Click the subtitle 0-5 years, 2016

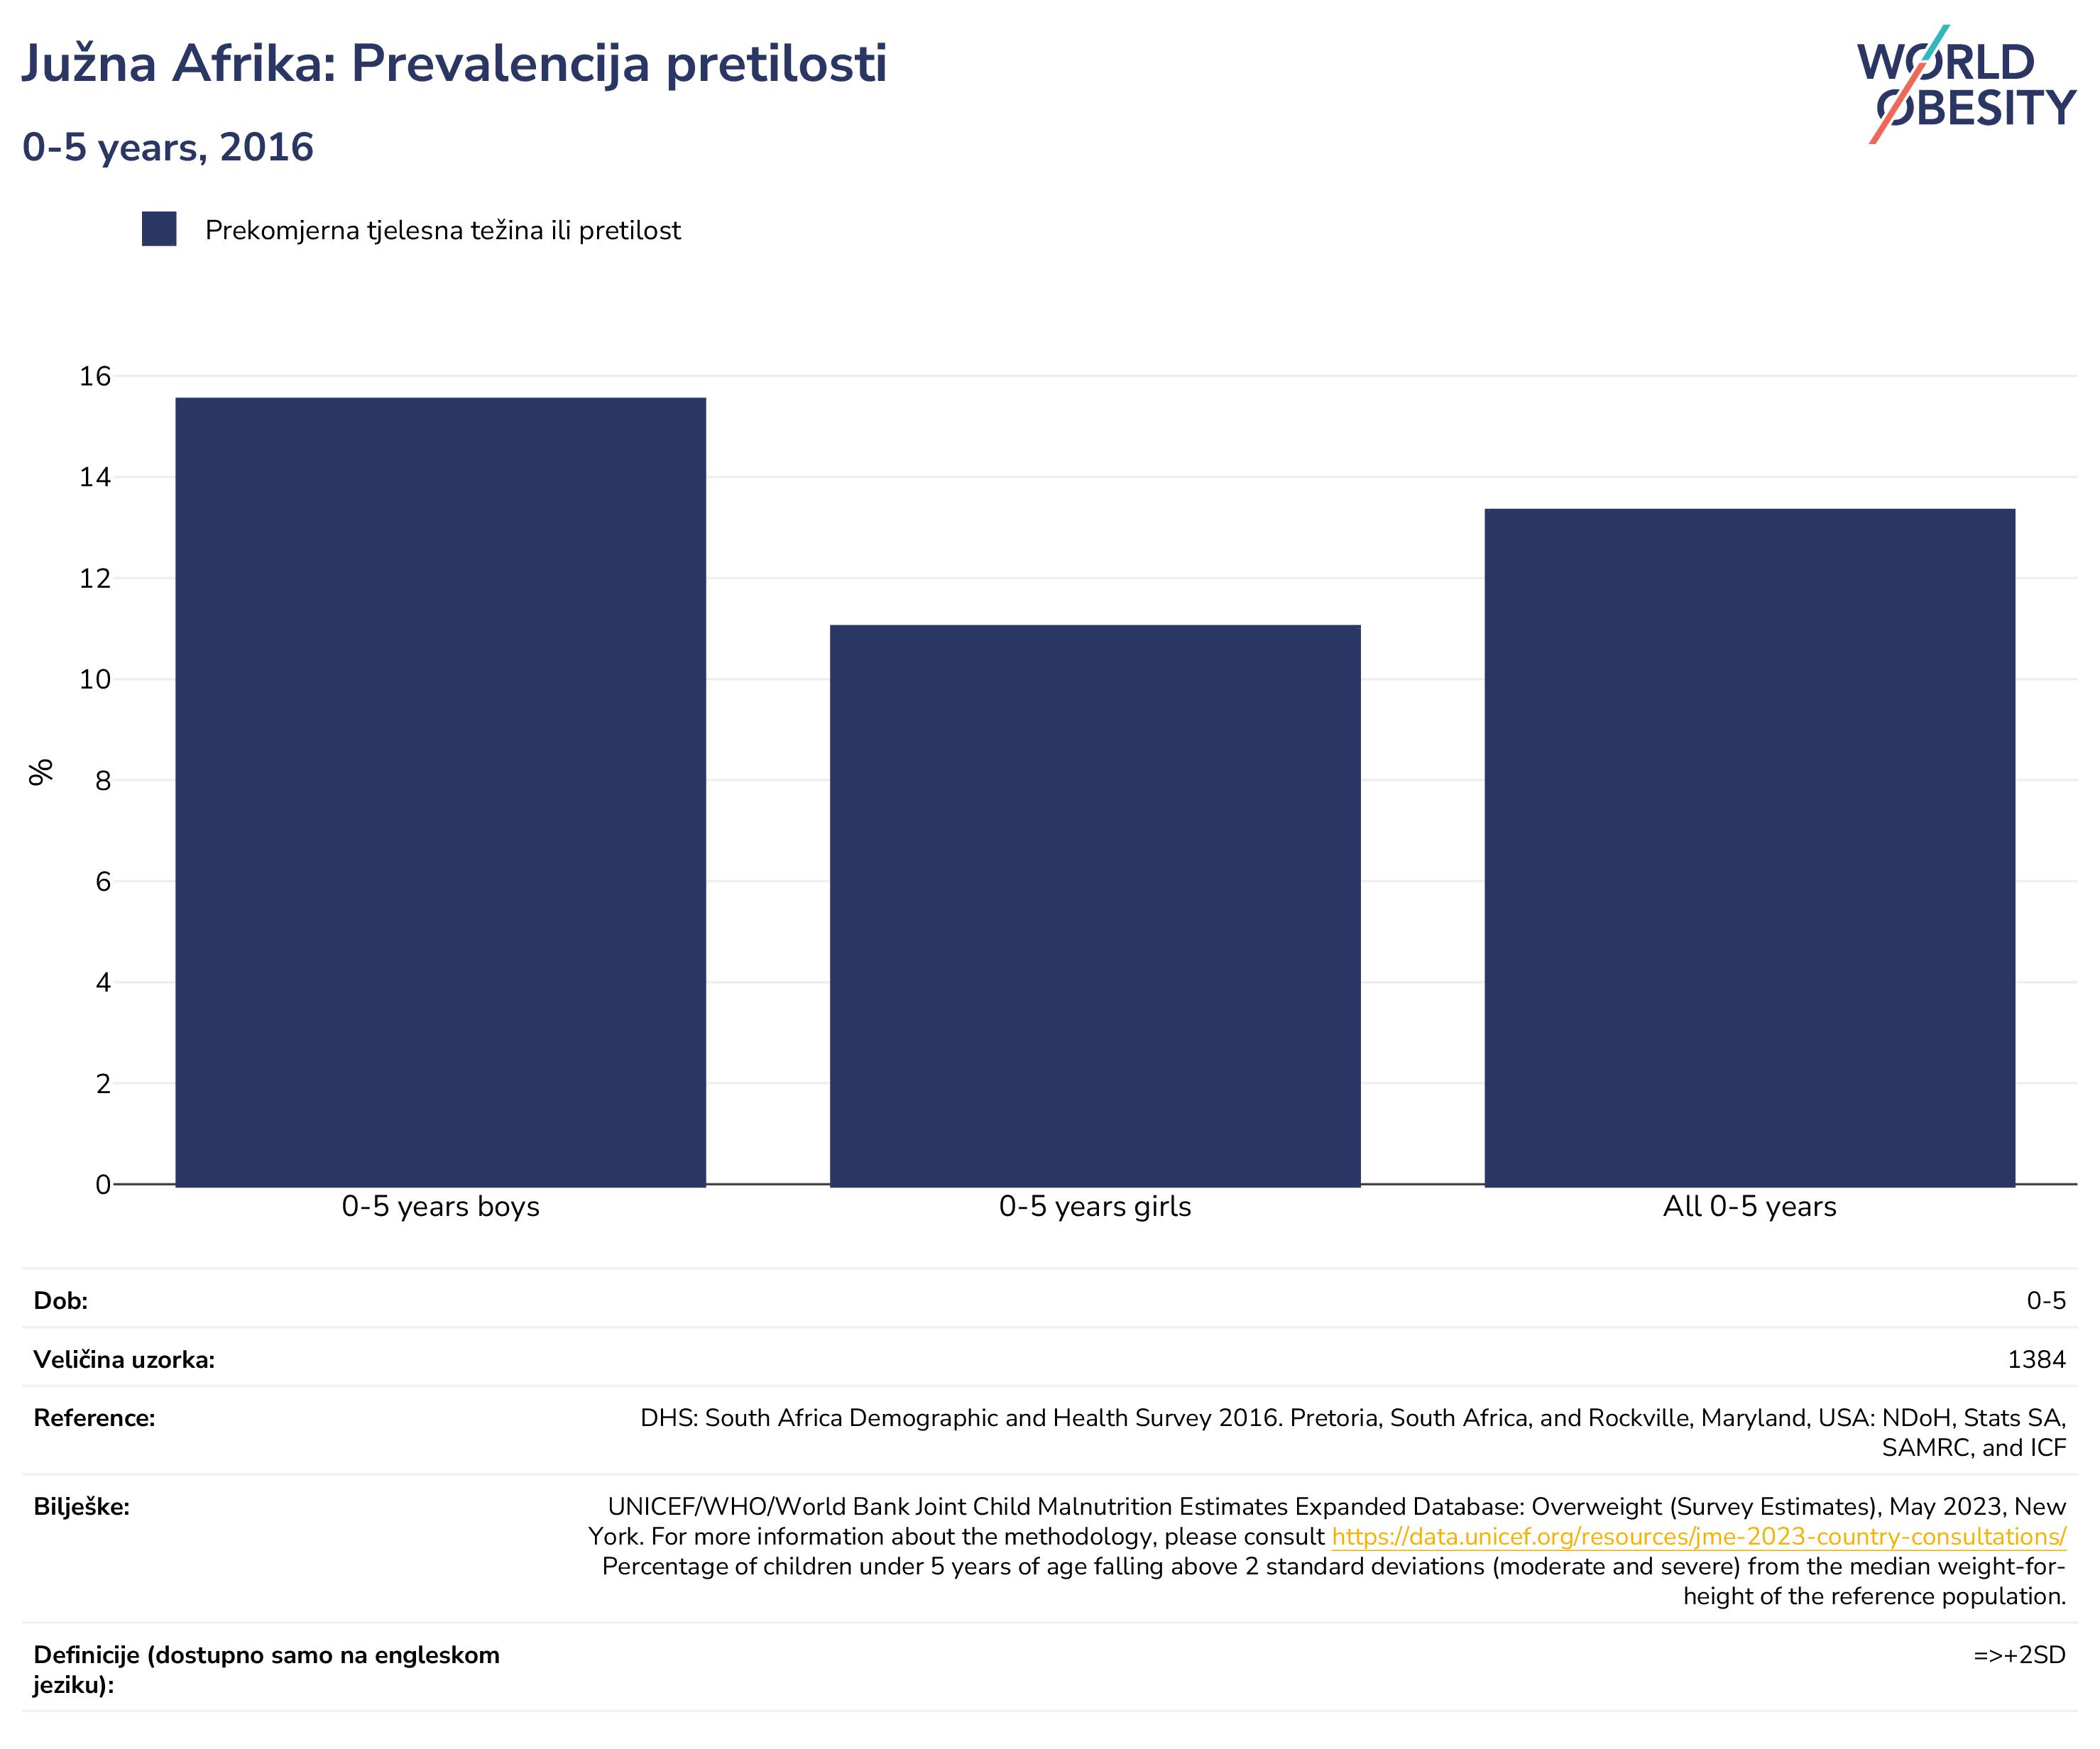pyautogui.click(x=168, y=148)
